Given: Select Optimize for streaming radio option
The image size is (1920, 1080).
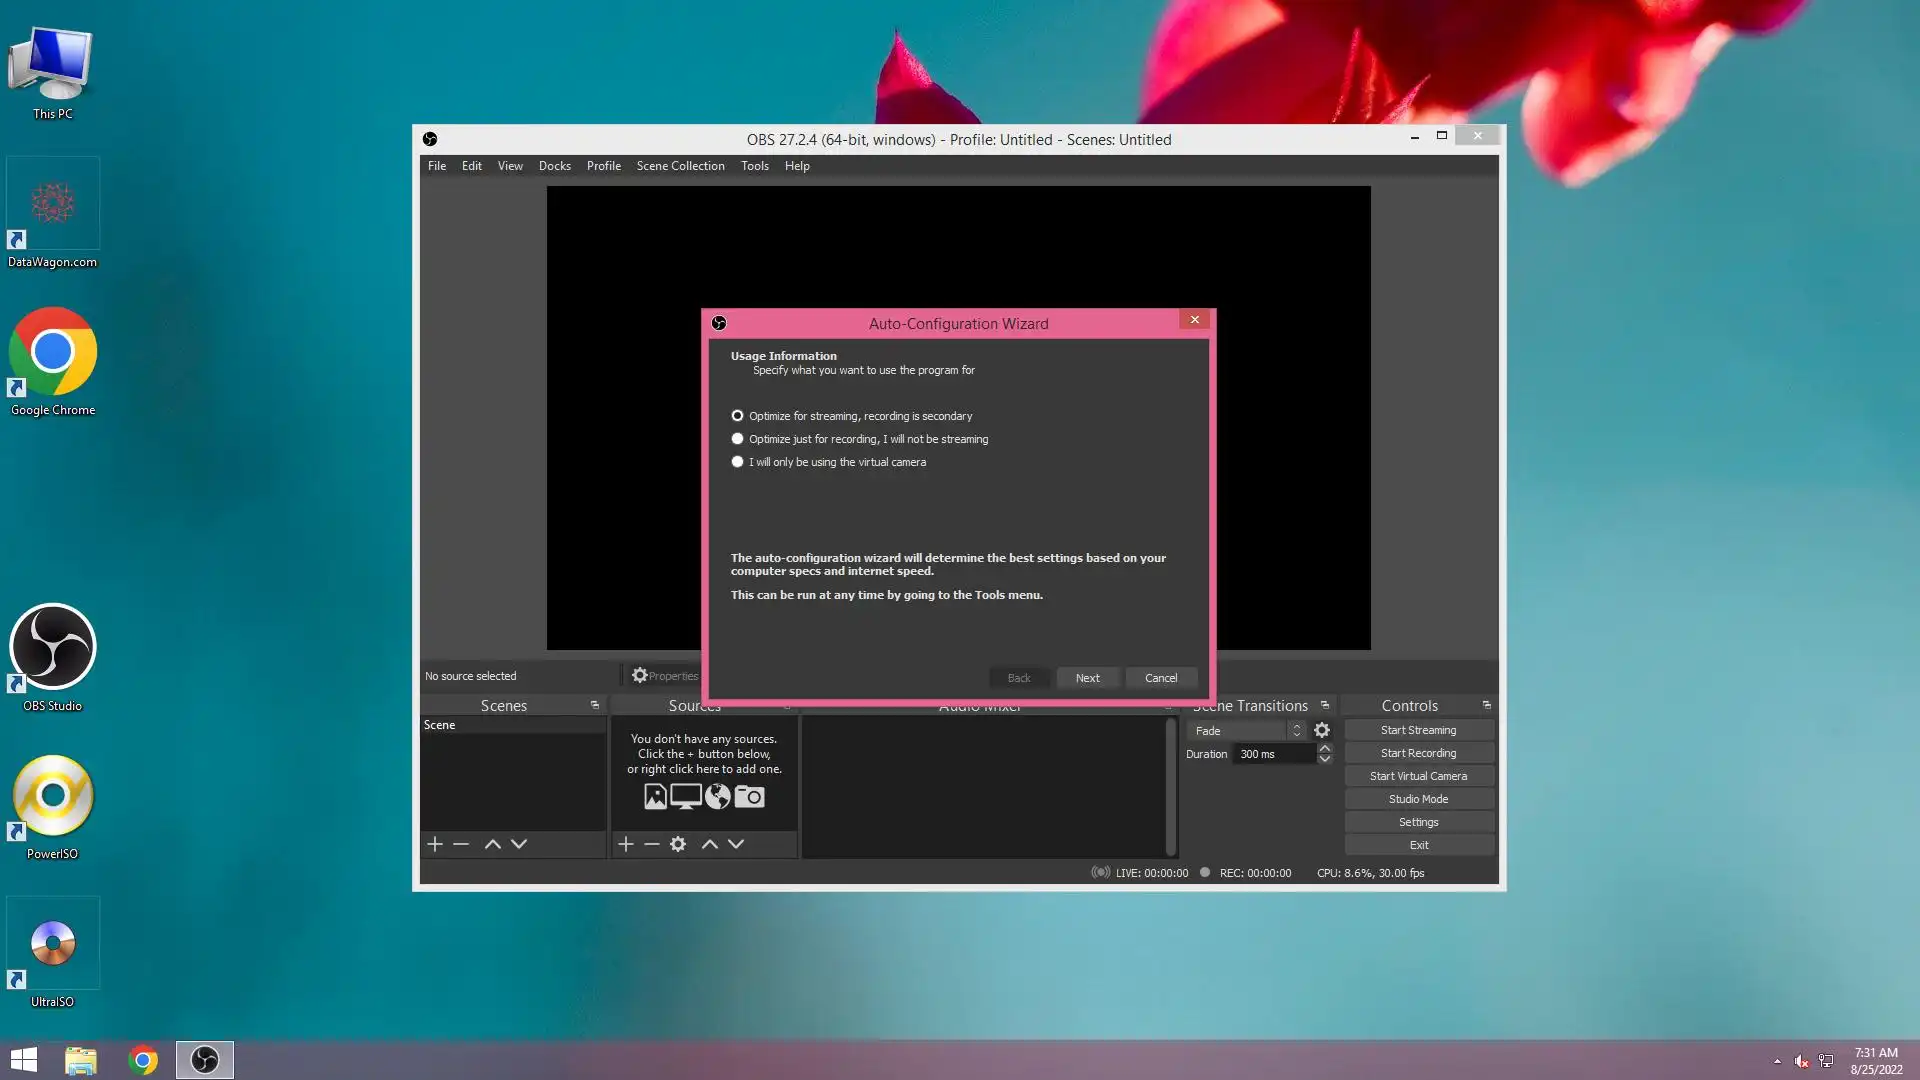Looking at the screenshot, I should [738, 416].
